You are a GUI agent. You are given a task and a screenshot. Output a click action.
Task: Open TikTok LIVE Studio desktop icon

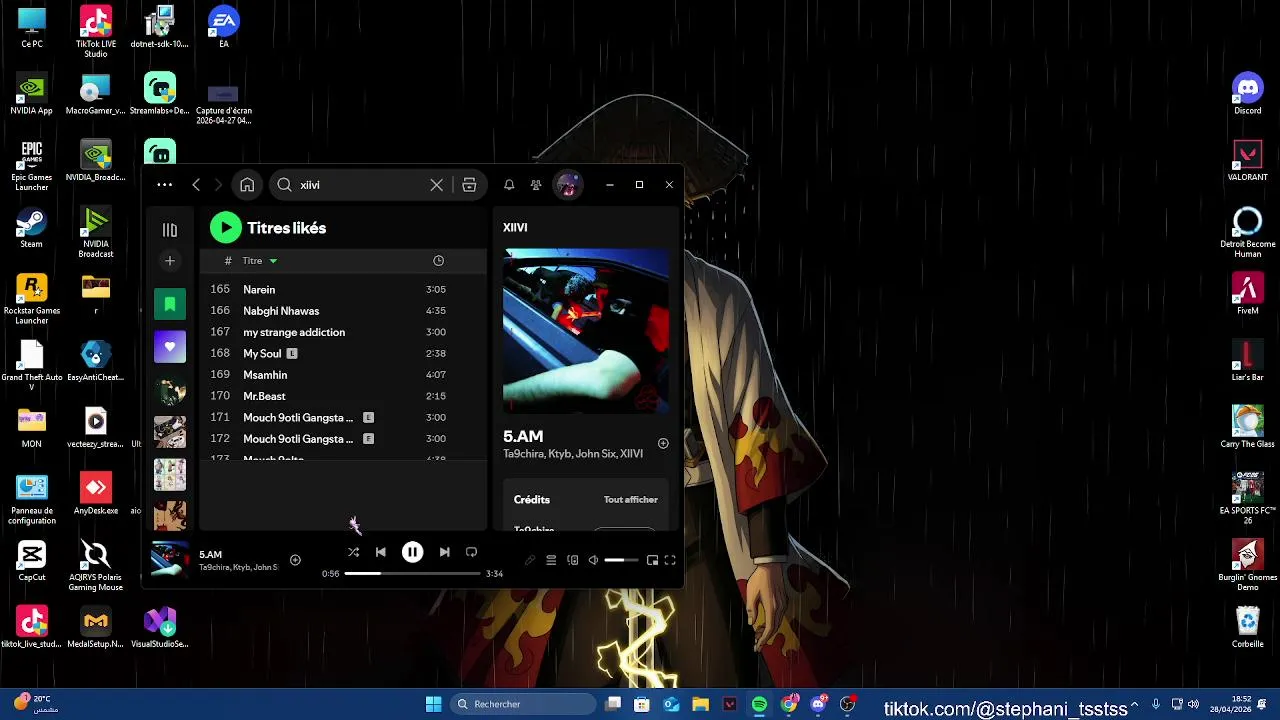click(x=96, y=32)
